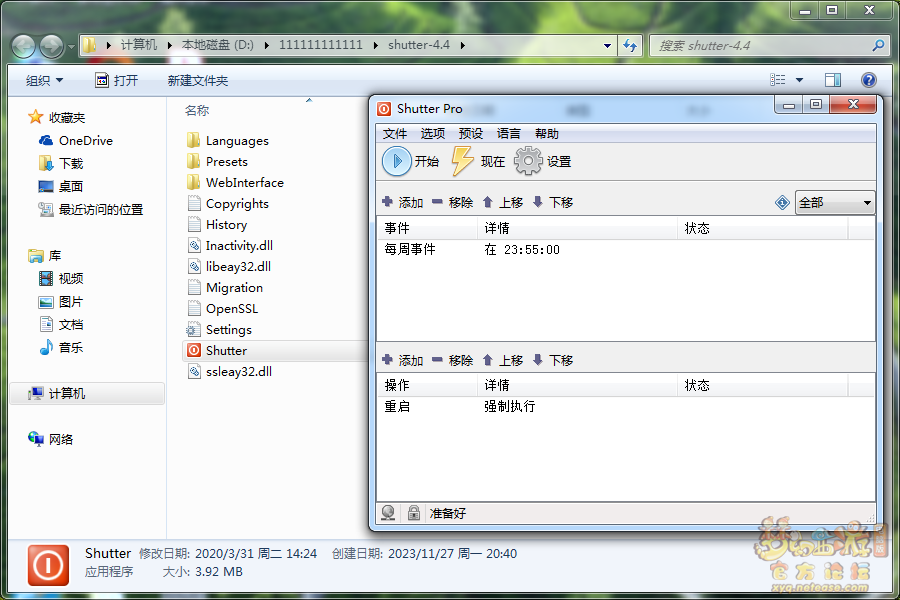Expand the arrow after 111111111111 breadcrumb
Screen dimensions: 900x600
click(x=375, y=45)
